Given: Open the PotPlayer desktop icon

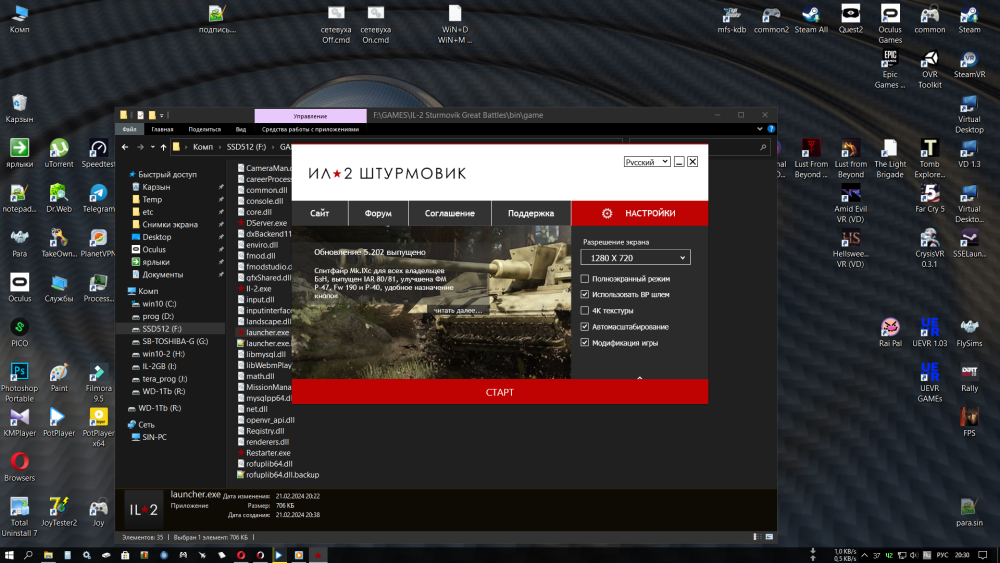Looking at the screenshot, I should 59,422.
